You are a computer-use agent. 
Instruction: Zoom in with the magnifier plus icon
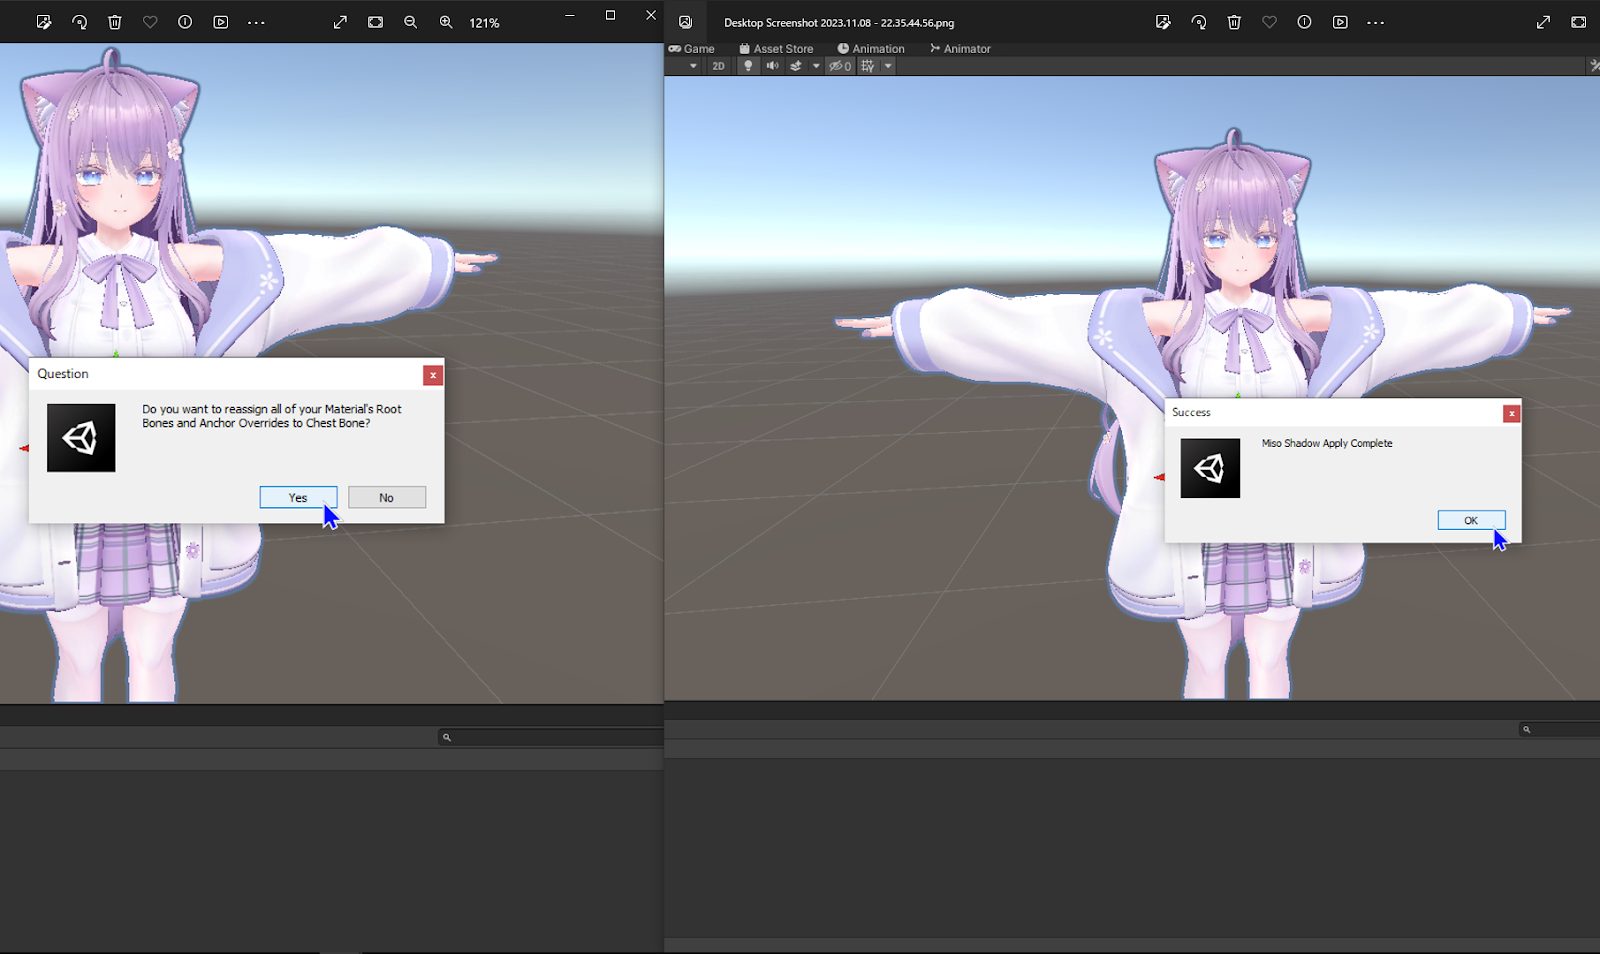click(446, 22)
